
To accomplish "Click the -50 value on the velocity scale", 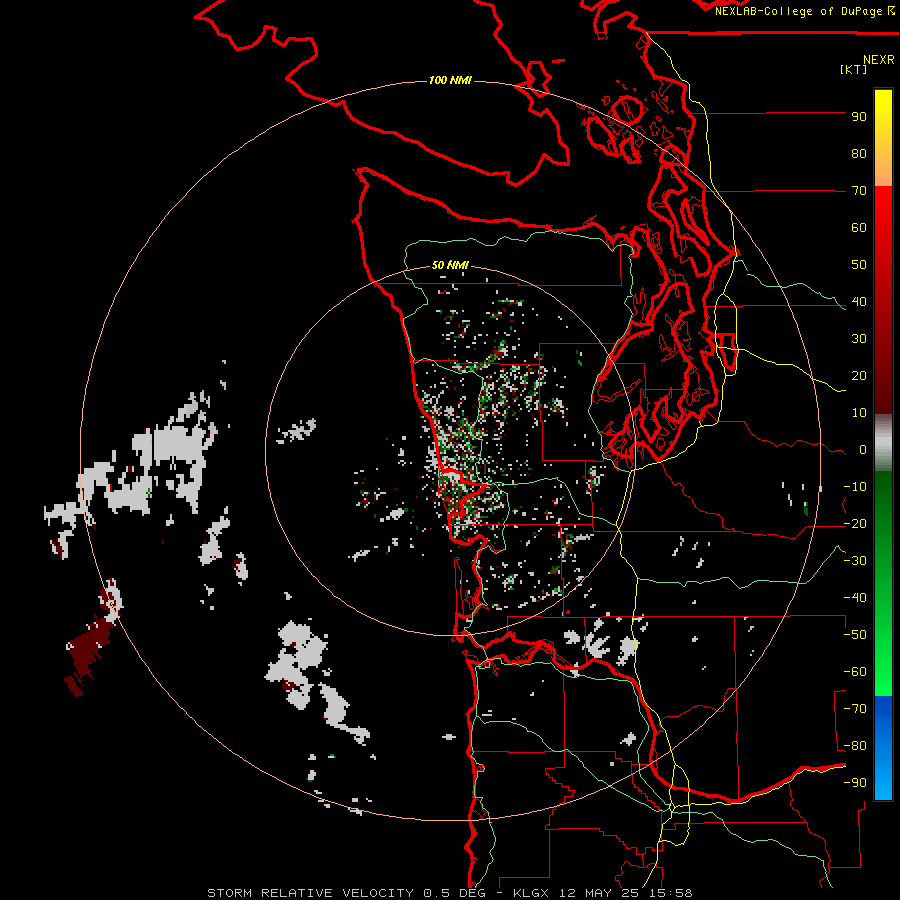I will pyautogui.click(x=855, y=635).
